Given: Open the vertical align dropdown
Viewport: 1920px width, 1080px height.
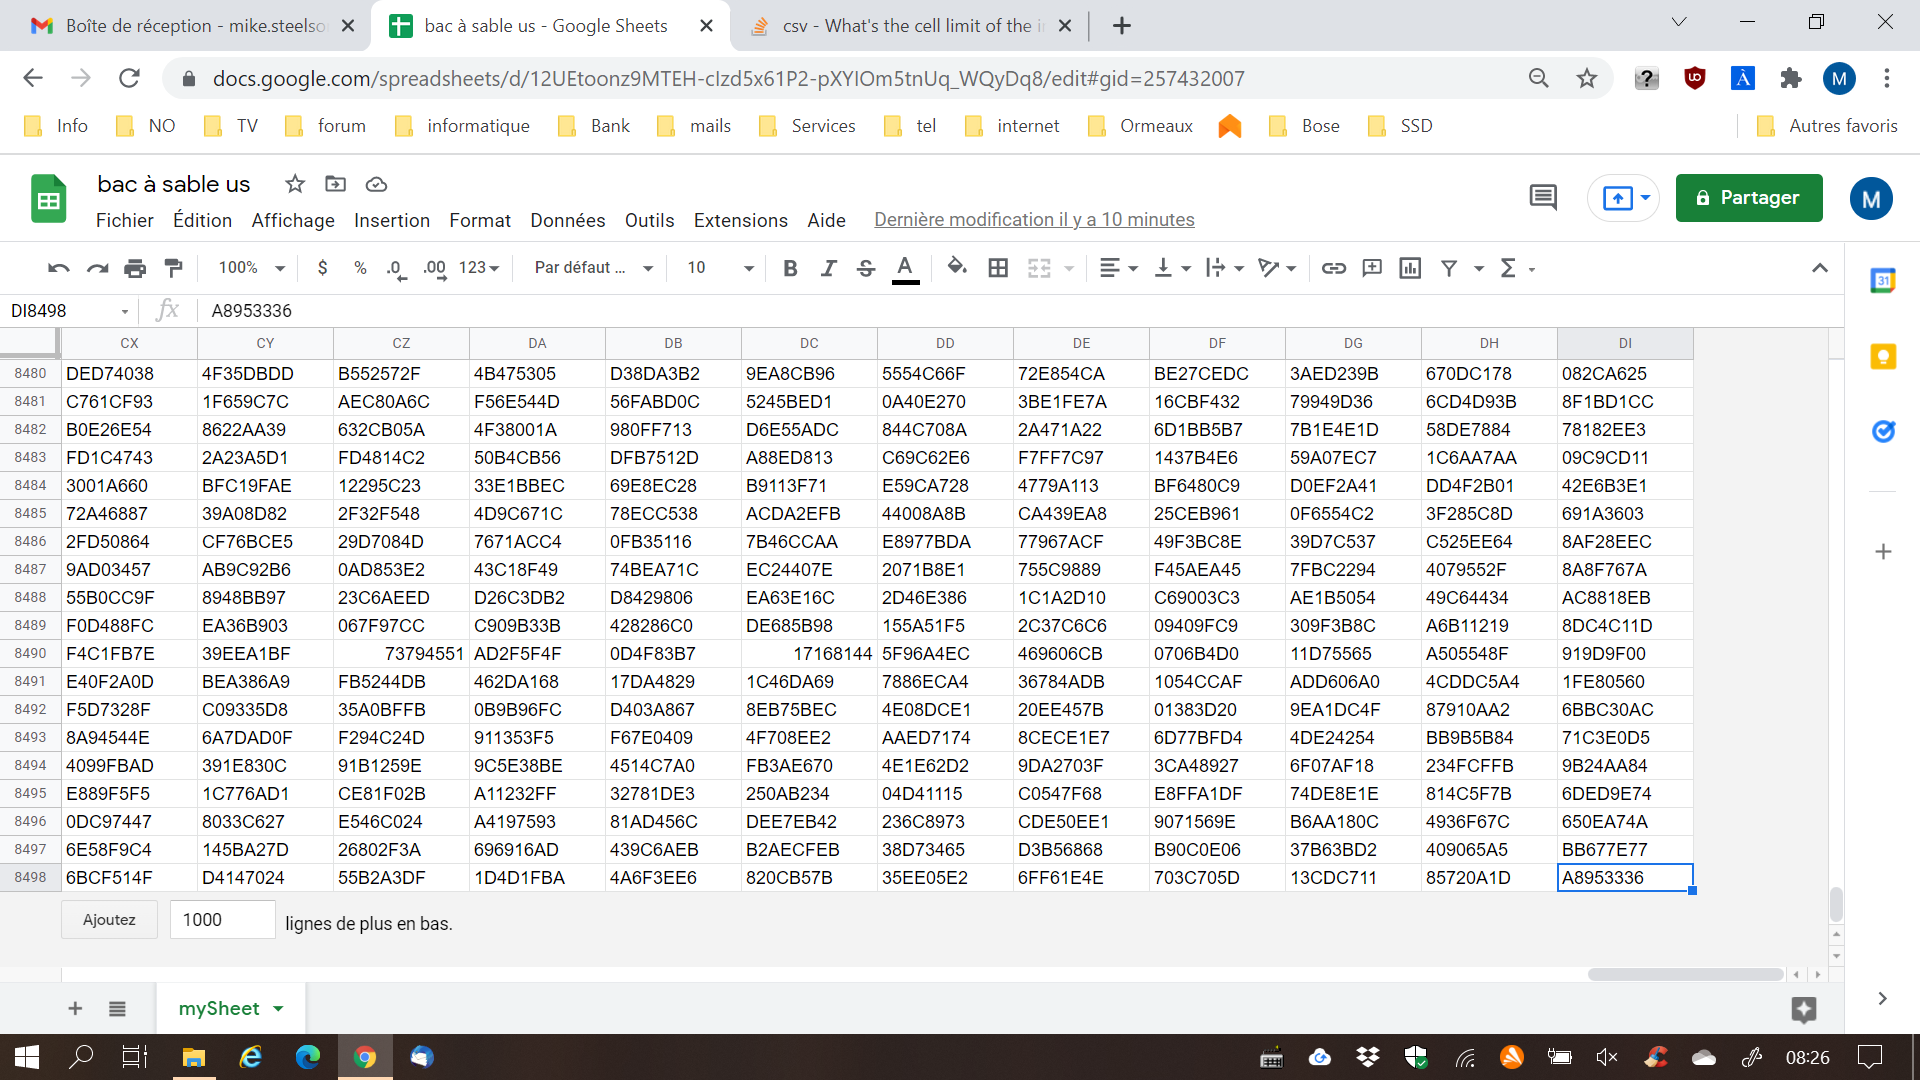Looking at the screenshot, I should coord(1172,268).
